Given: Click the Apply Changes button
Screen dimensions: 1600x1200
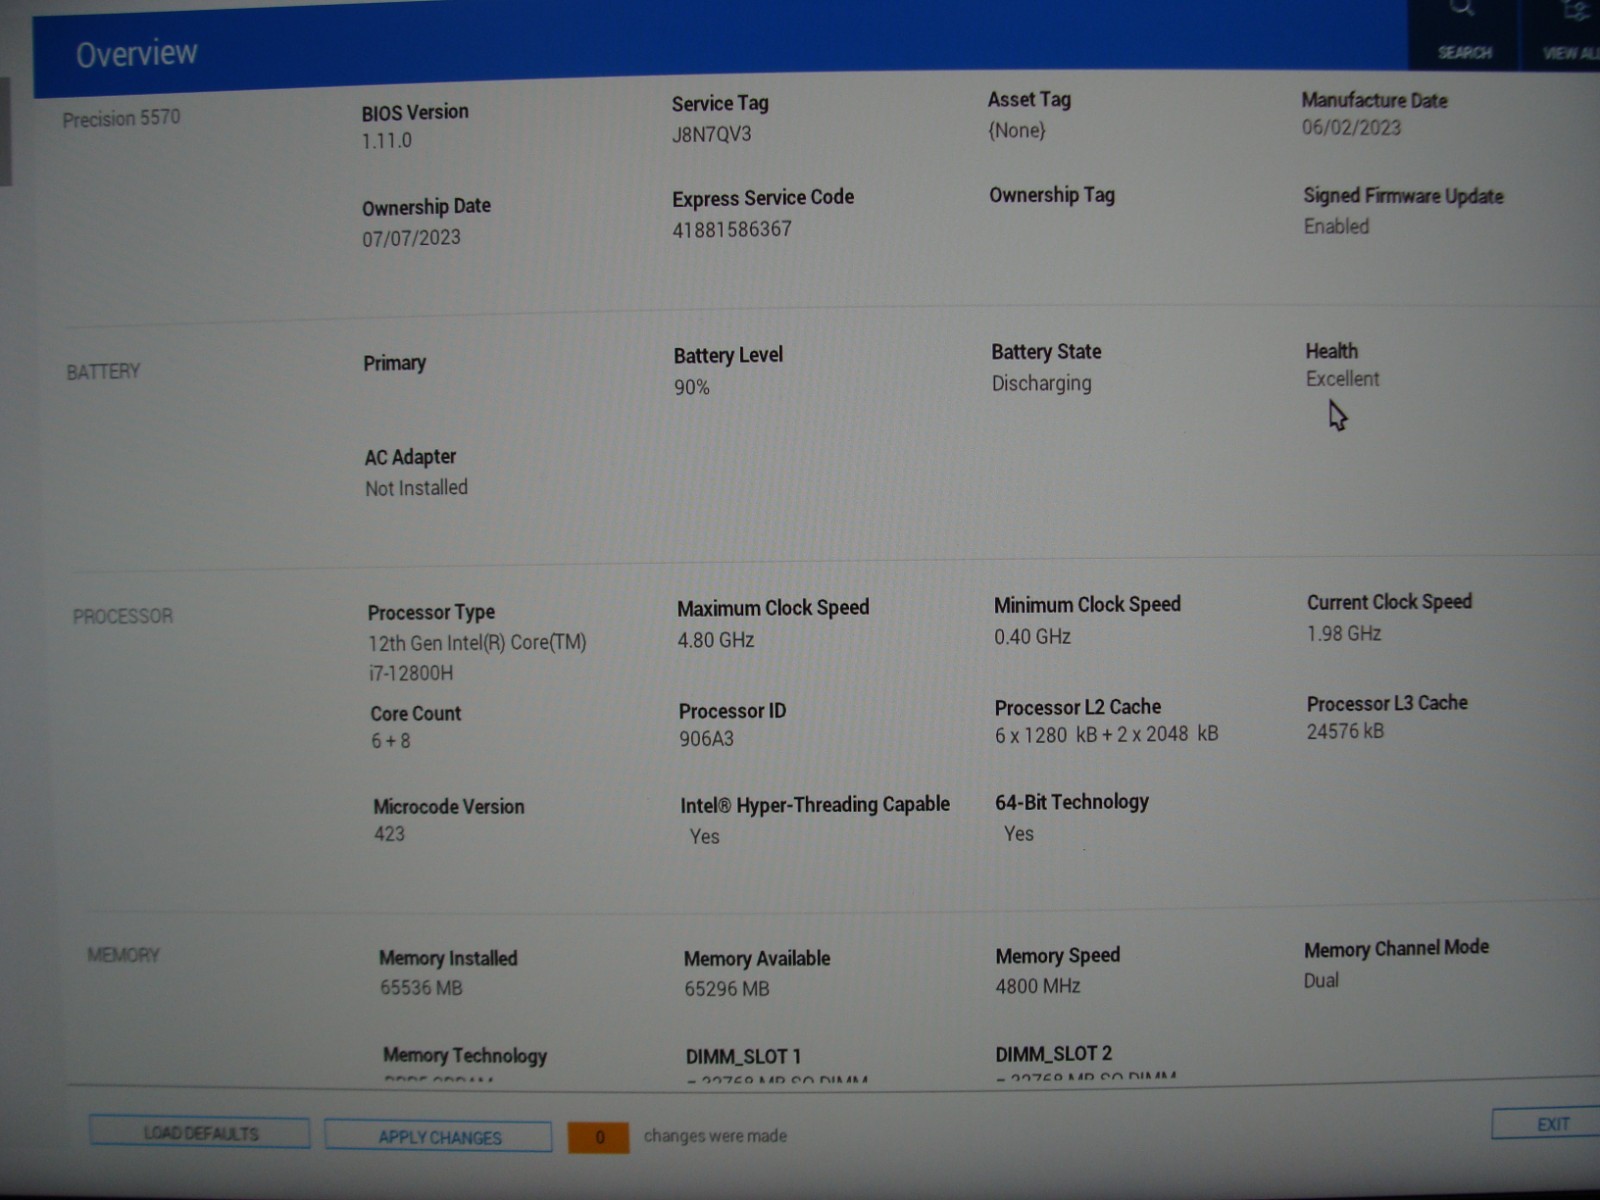Looking at the screenshot, I should (439, 1137).
